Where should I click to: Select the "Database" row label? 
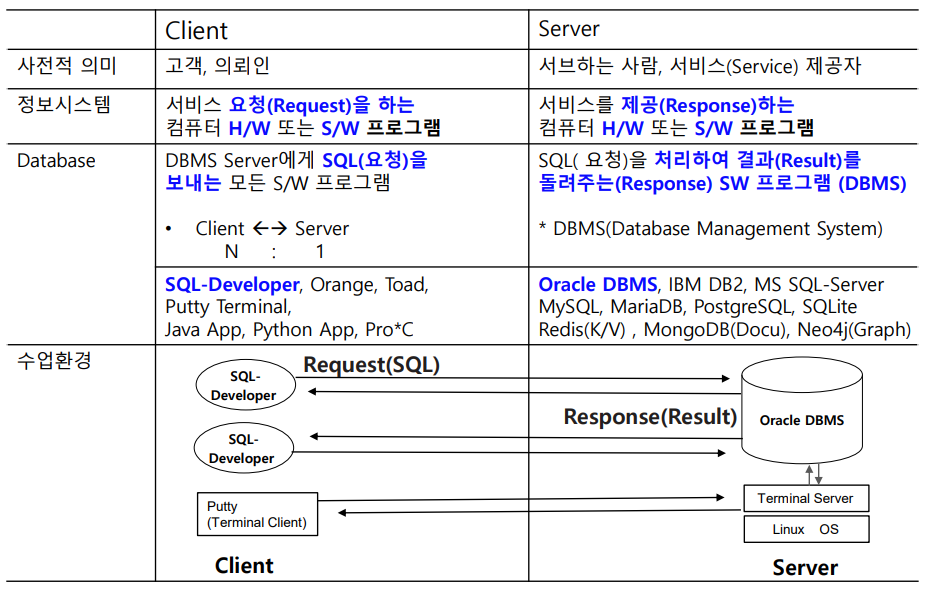(x=56, y=161)
